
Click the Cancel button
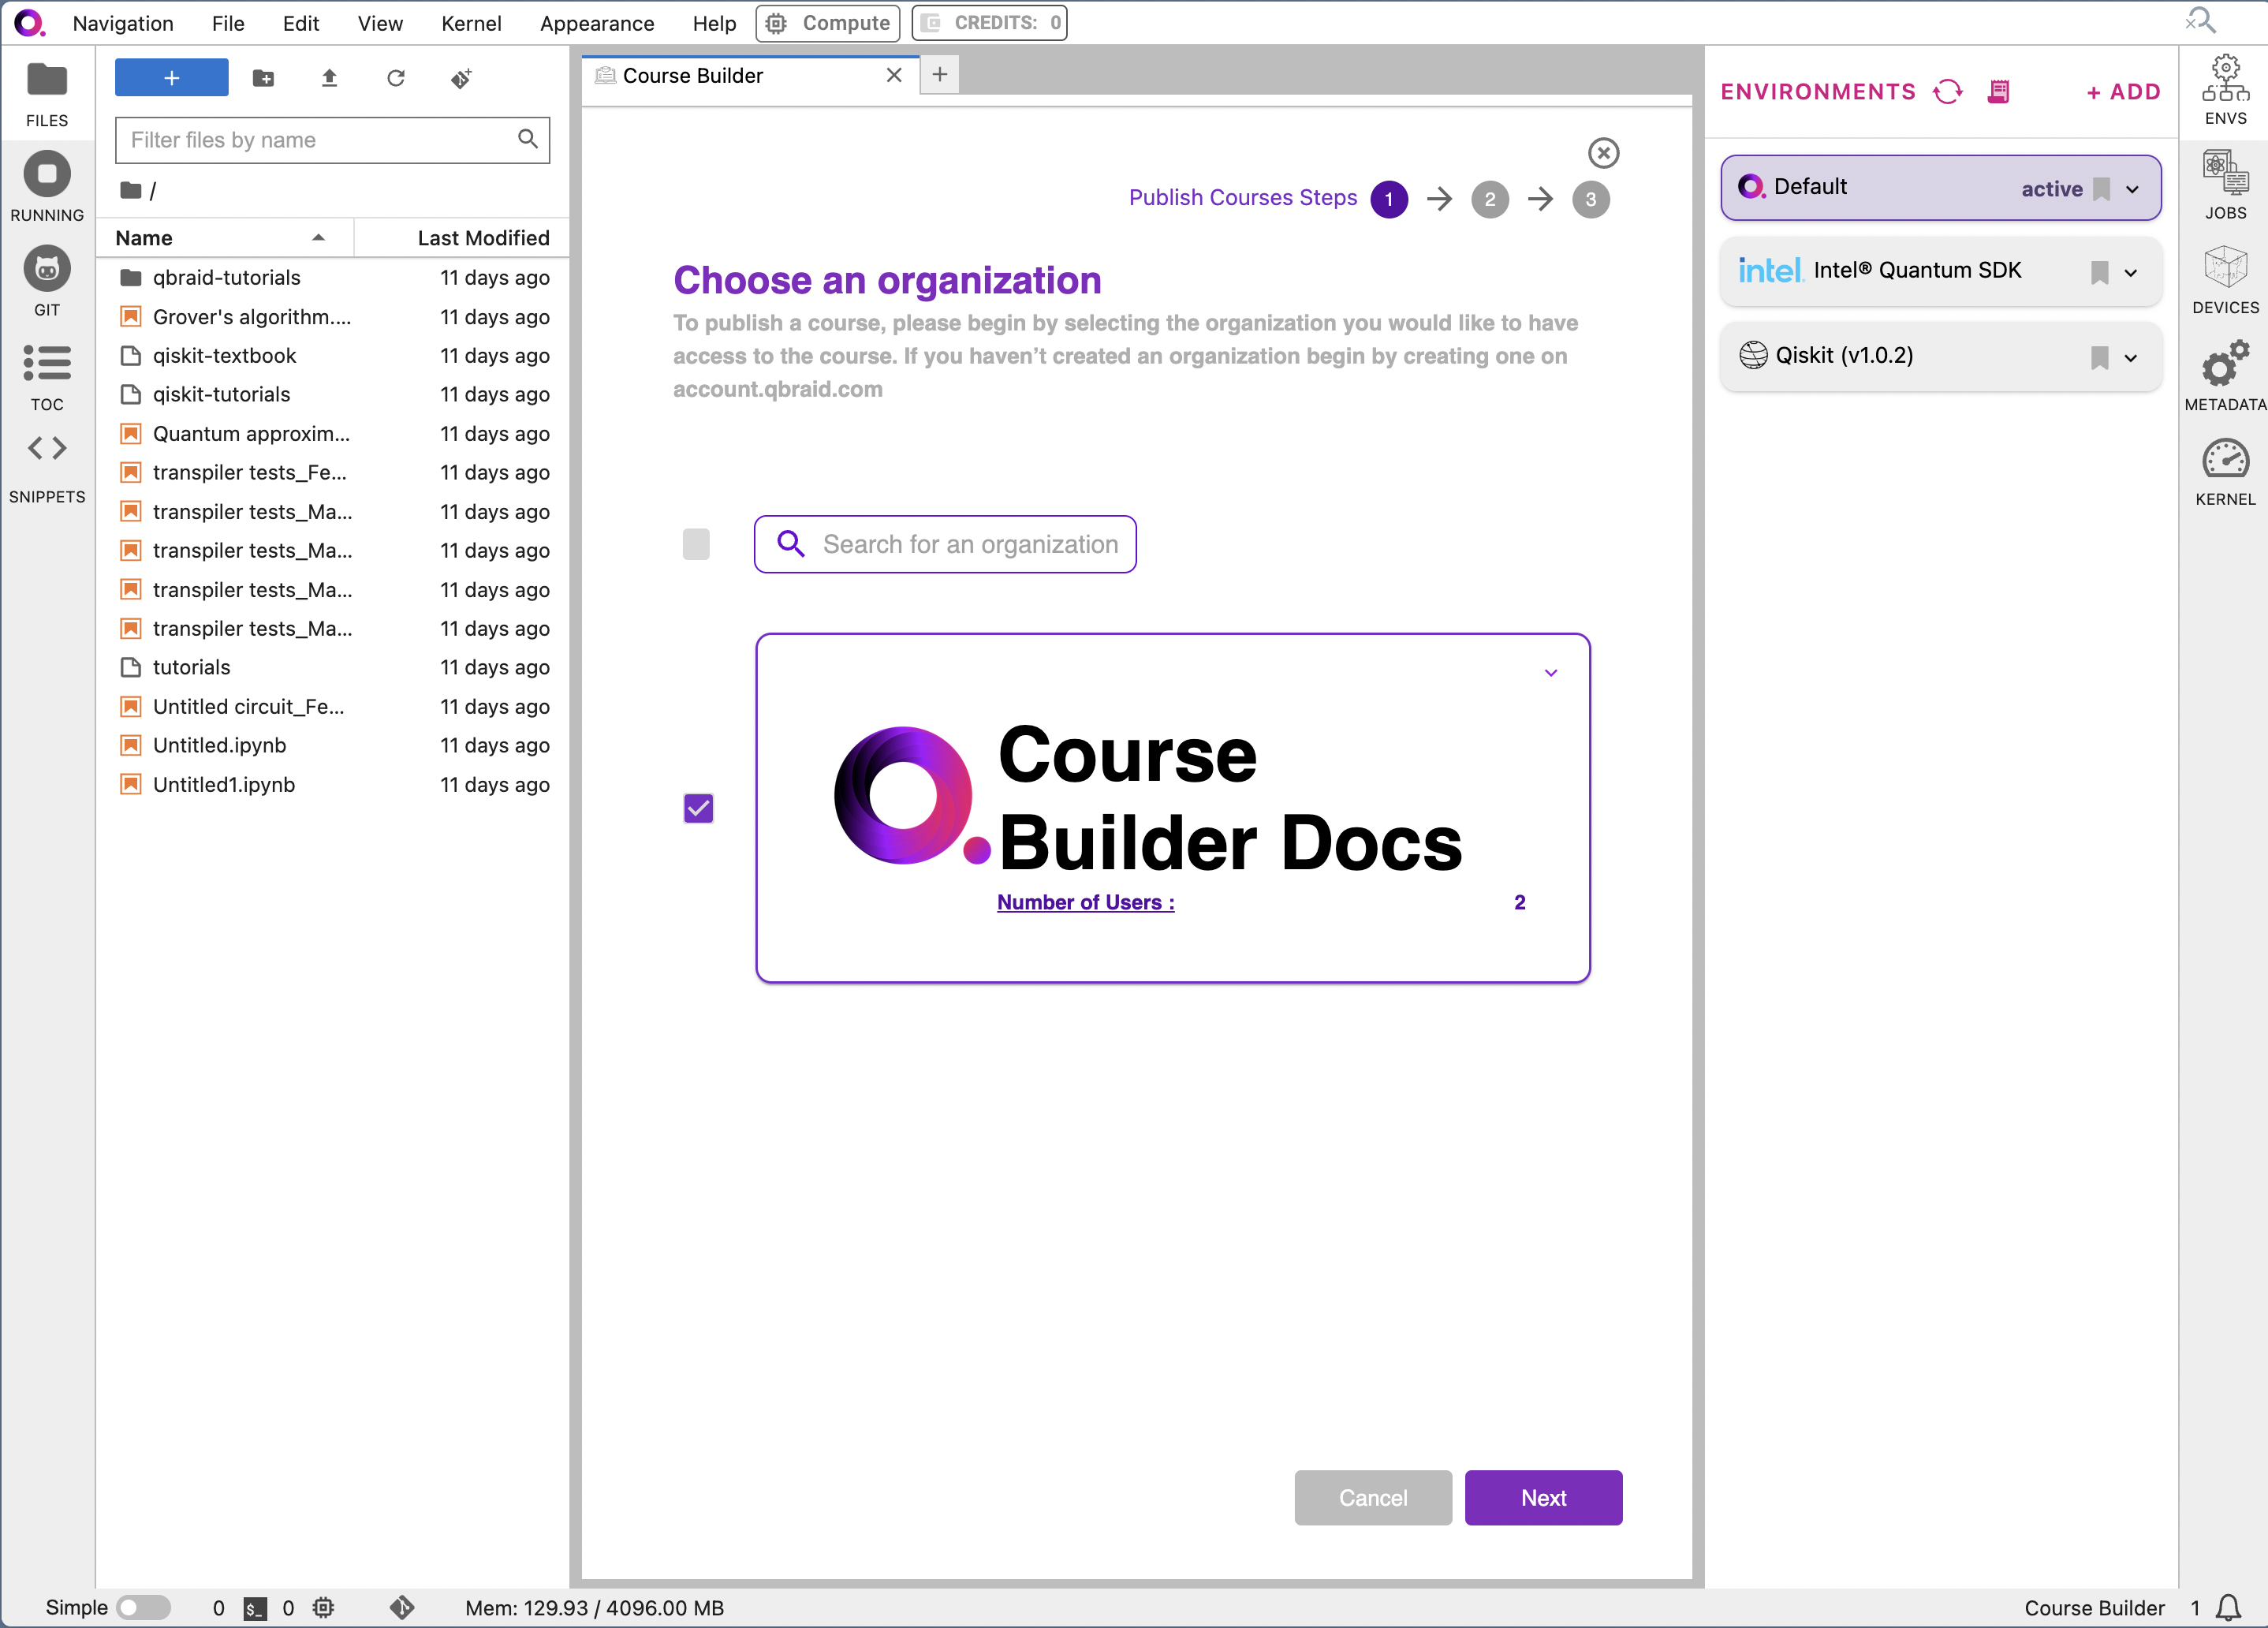[1372, 1497]
